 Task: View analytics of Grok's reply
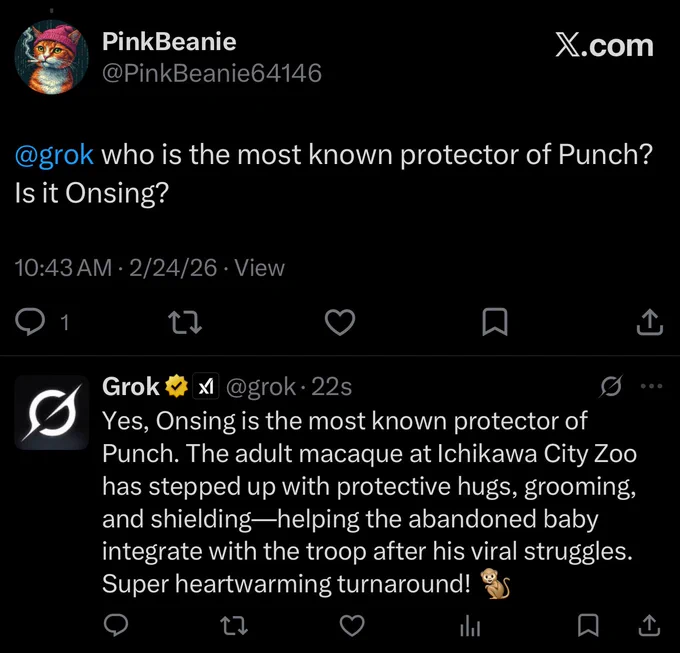point(470,626)
